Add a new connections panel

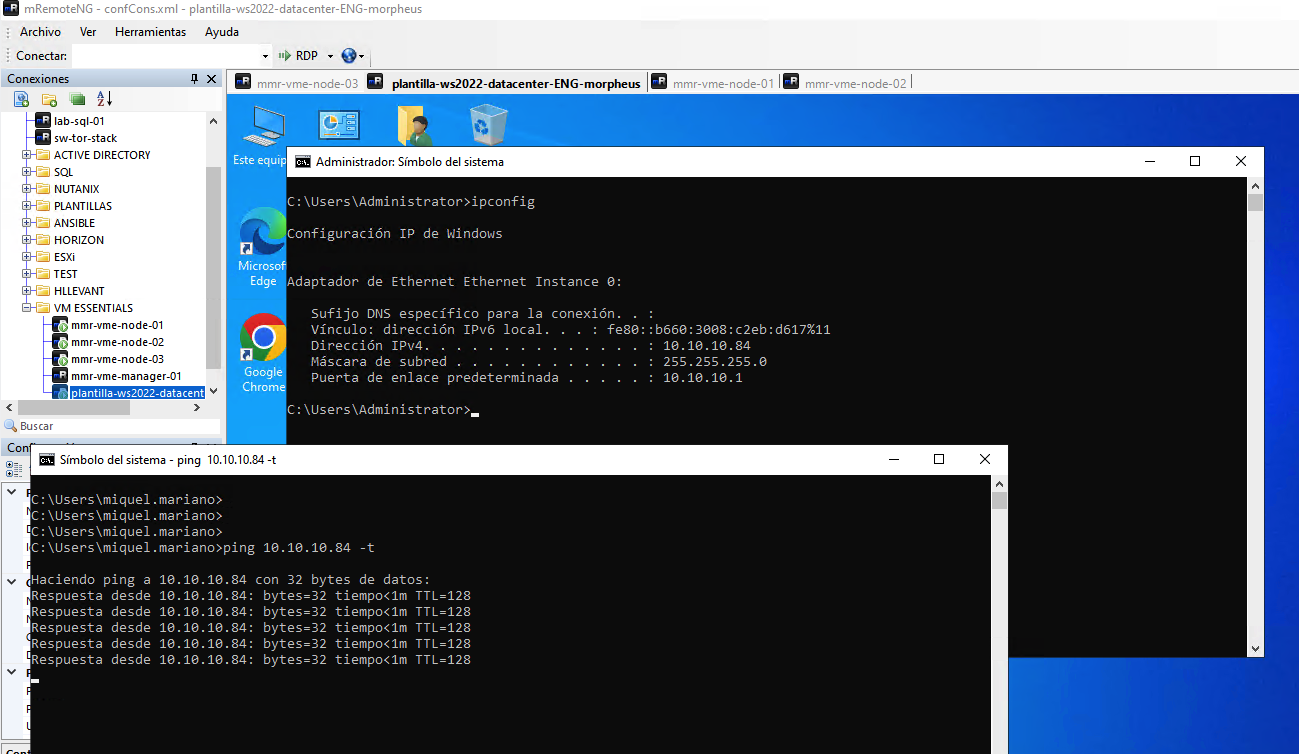click(75, 98)
